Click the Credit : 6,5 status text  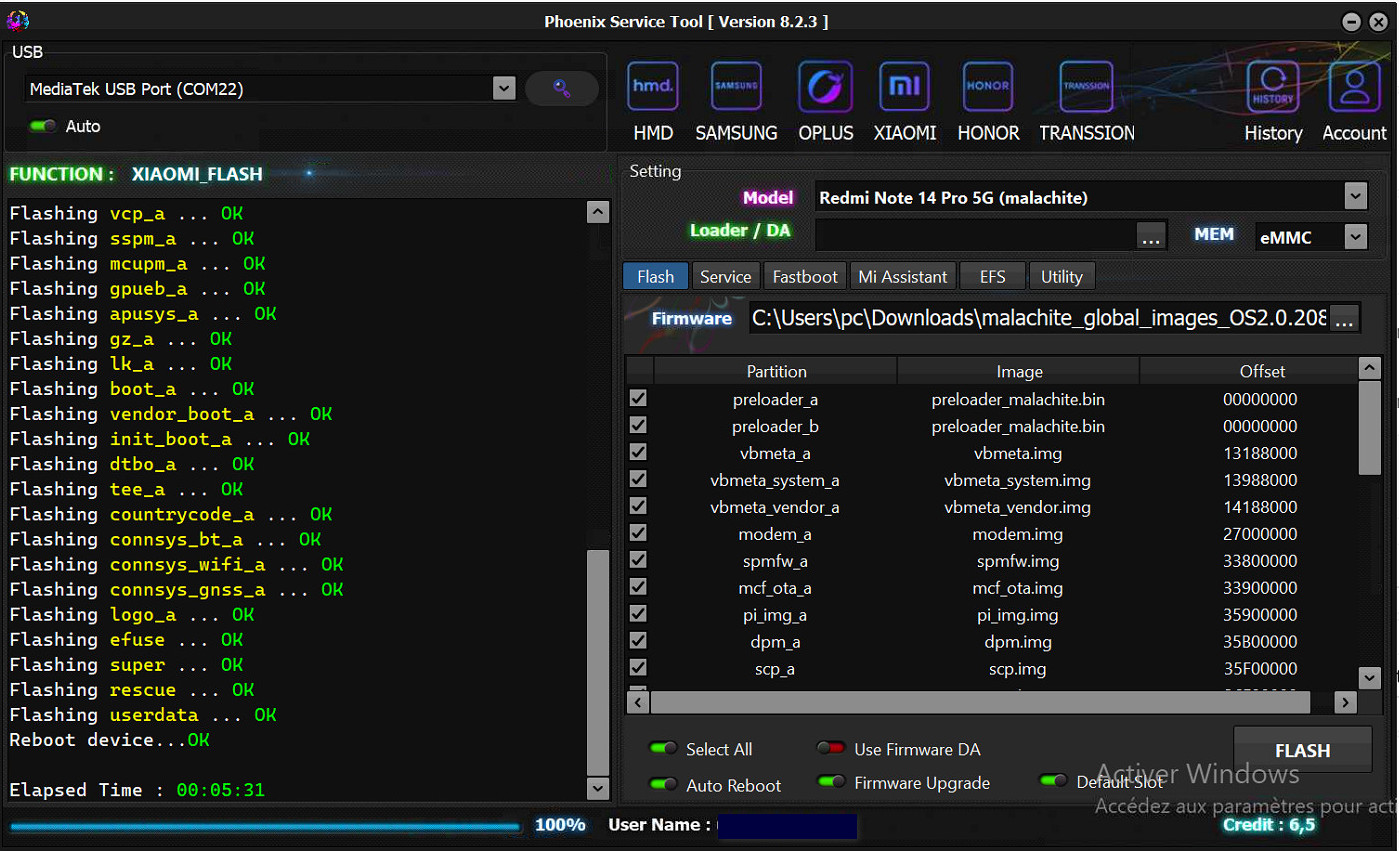pos(1269,825)
